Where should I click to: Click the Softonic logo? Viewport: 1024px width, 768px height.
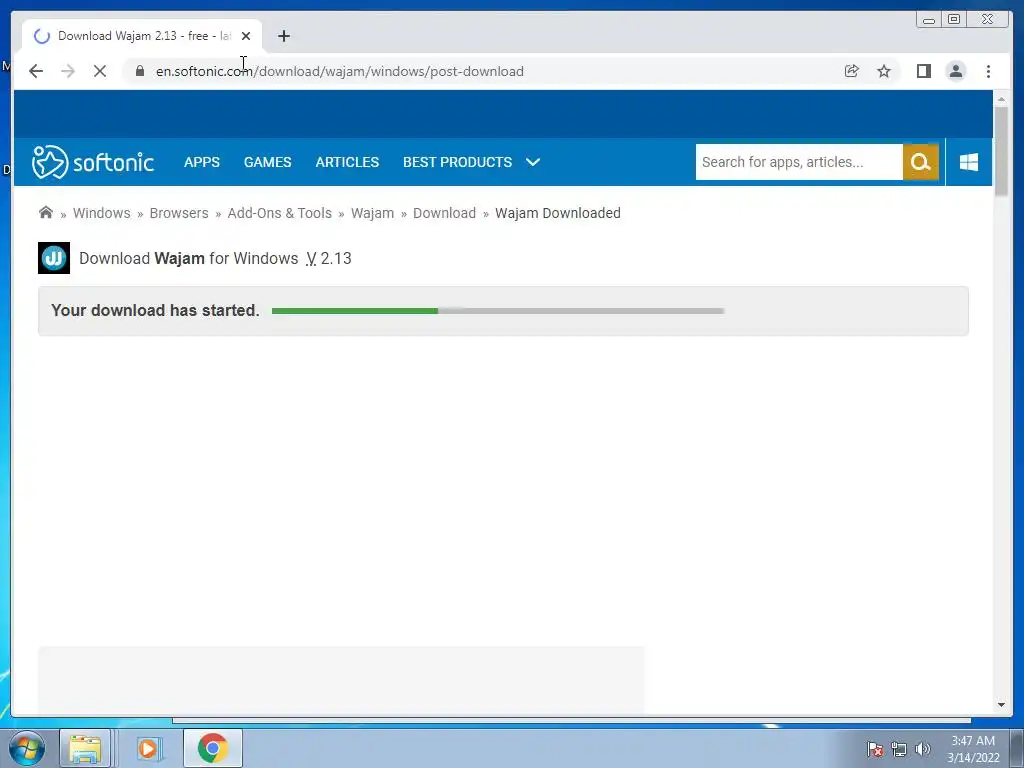tap(93, 162)
